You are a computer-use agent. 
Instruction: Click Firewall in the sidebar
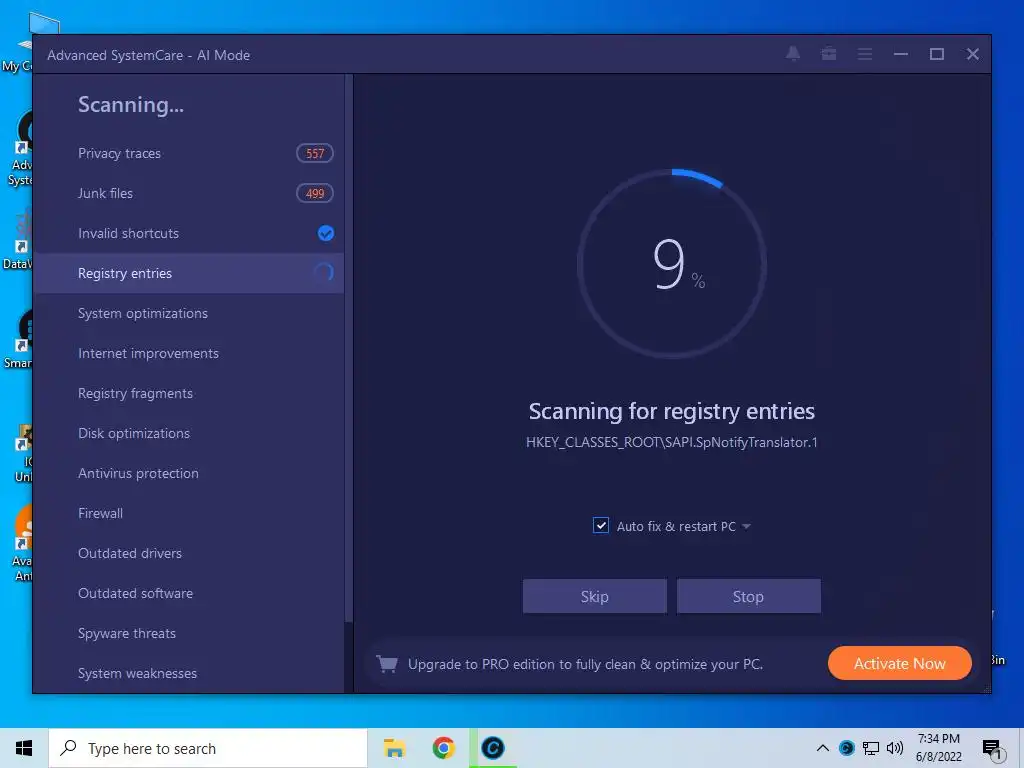click(188, 513)
